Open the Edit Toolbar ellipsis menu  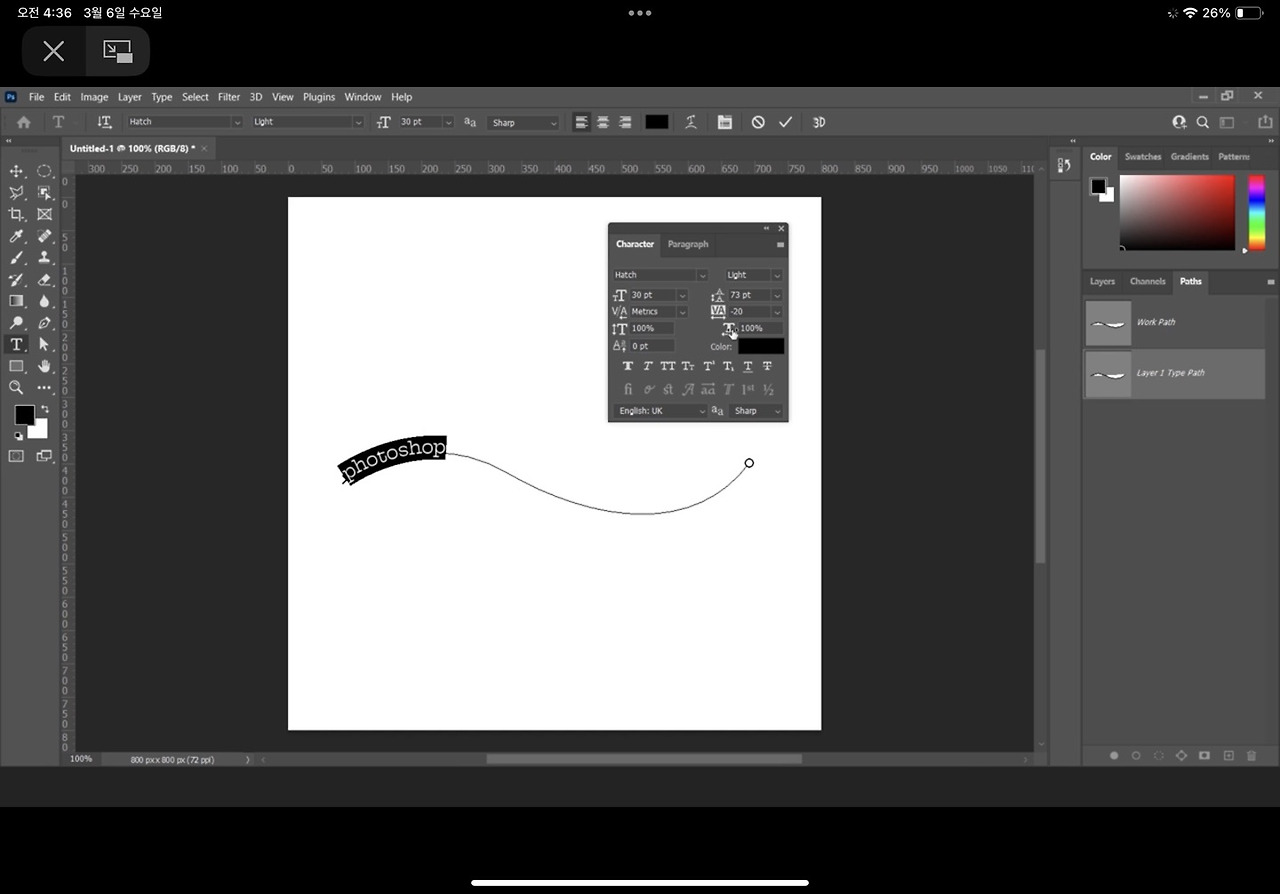click(x=44, y=387)
